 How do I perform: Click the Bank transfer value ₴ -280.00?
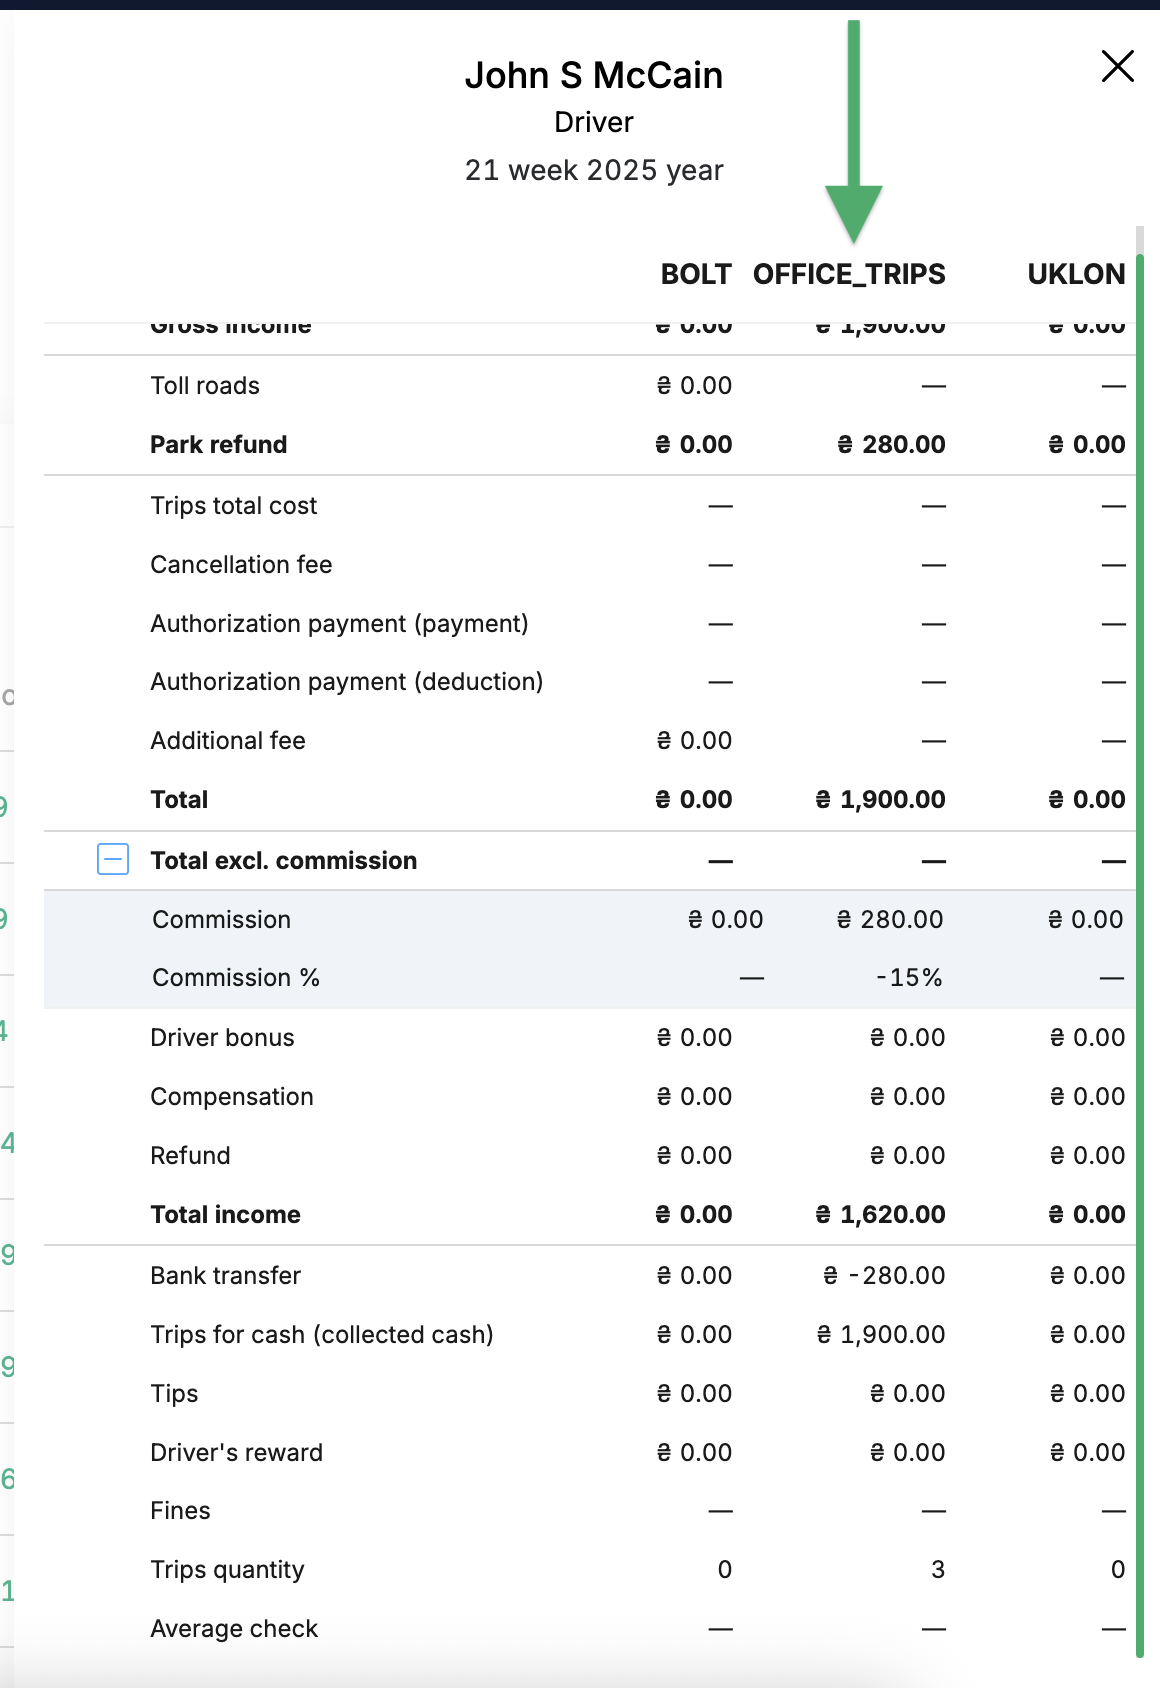(x=884, y=1276)
